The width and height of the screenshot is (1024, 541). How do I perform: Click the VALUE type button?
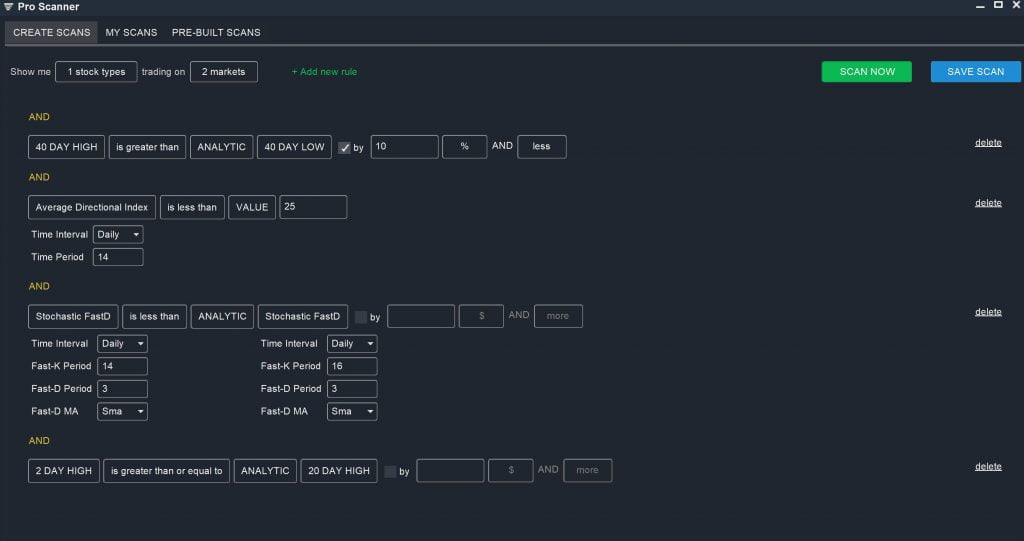pyautogui.click(x=251, y=207)
